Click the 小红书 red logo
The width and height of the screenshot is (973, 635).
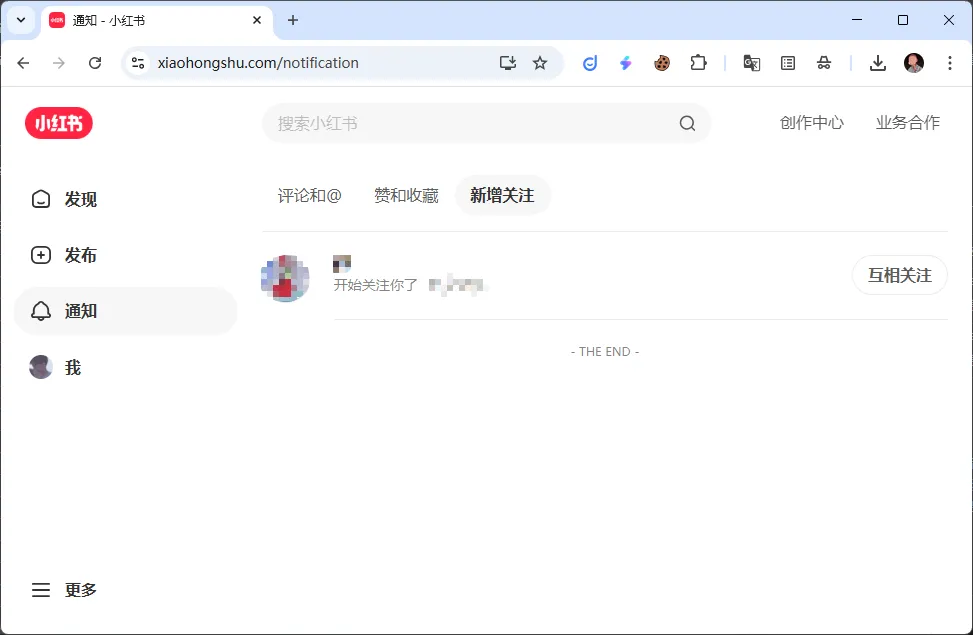(x=59, y=123)
